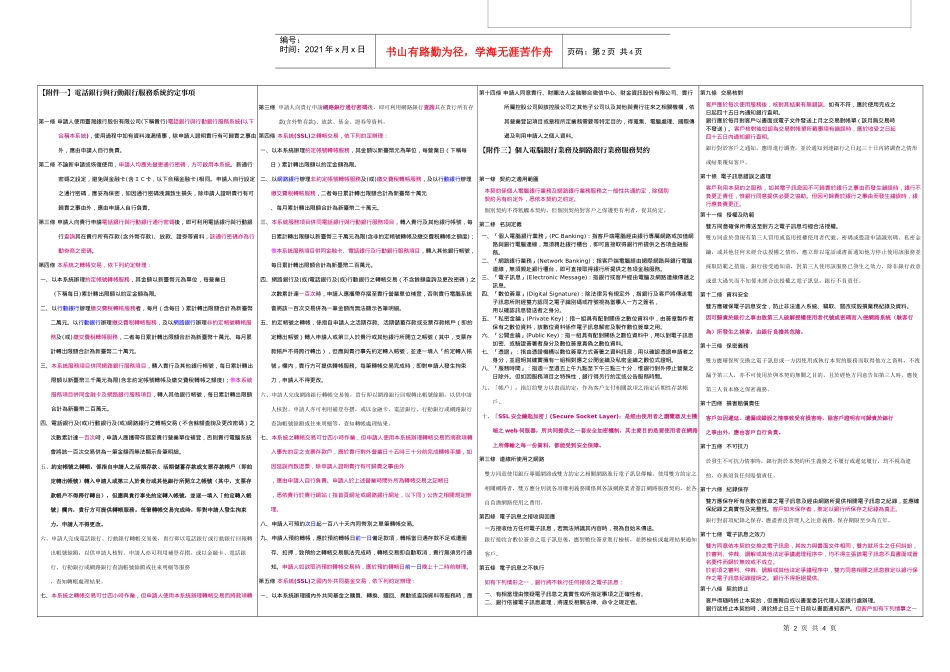
Task: Click the clause heading '第十條 電子訊息錯誤之處理'
Action: coord(736,176)
